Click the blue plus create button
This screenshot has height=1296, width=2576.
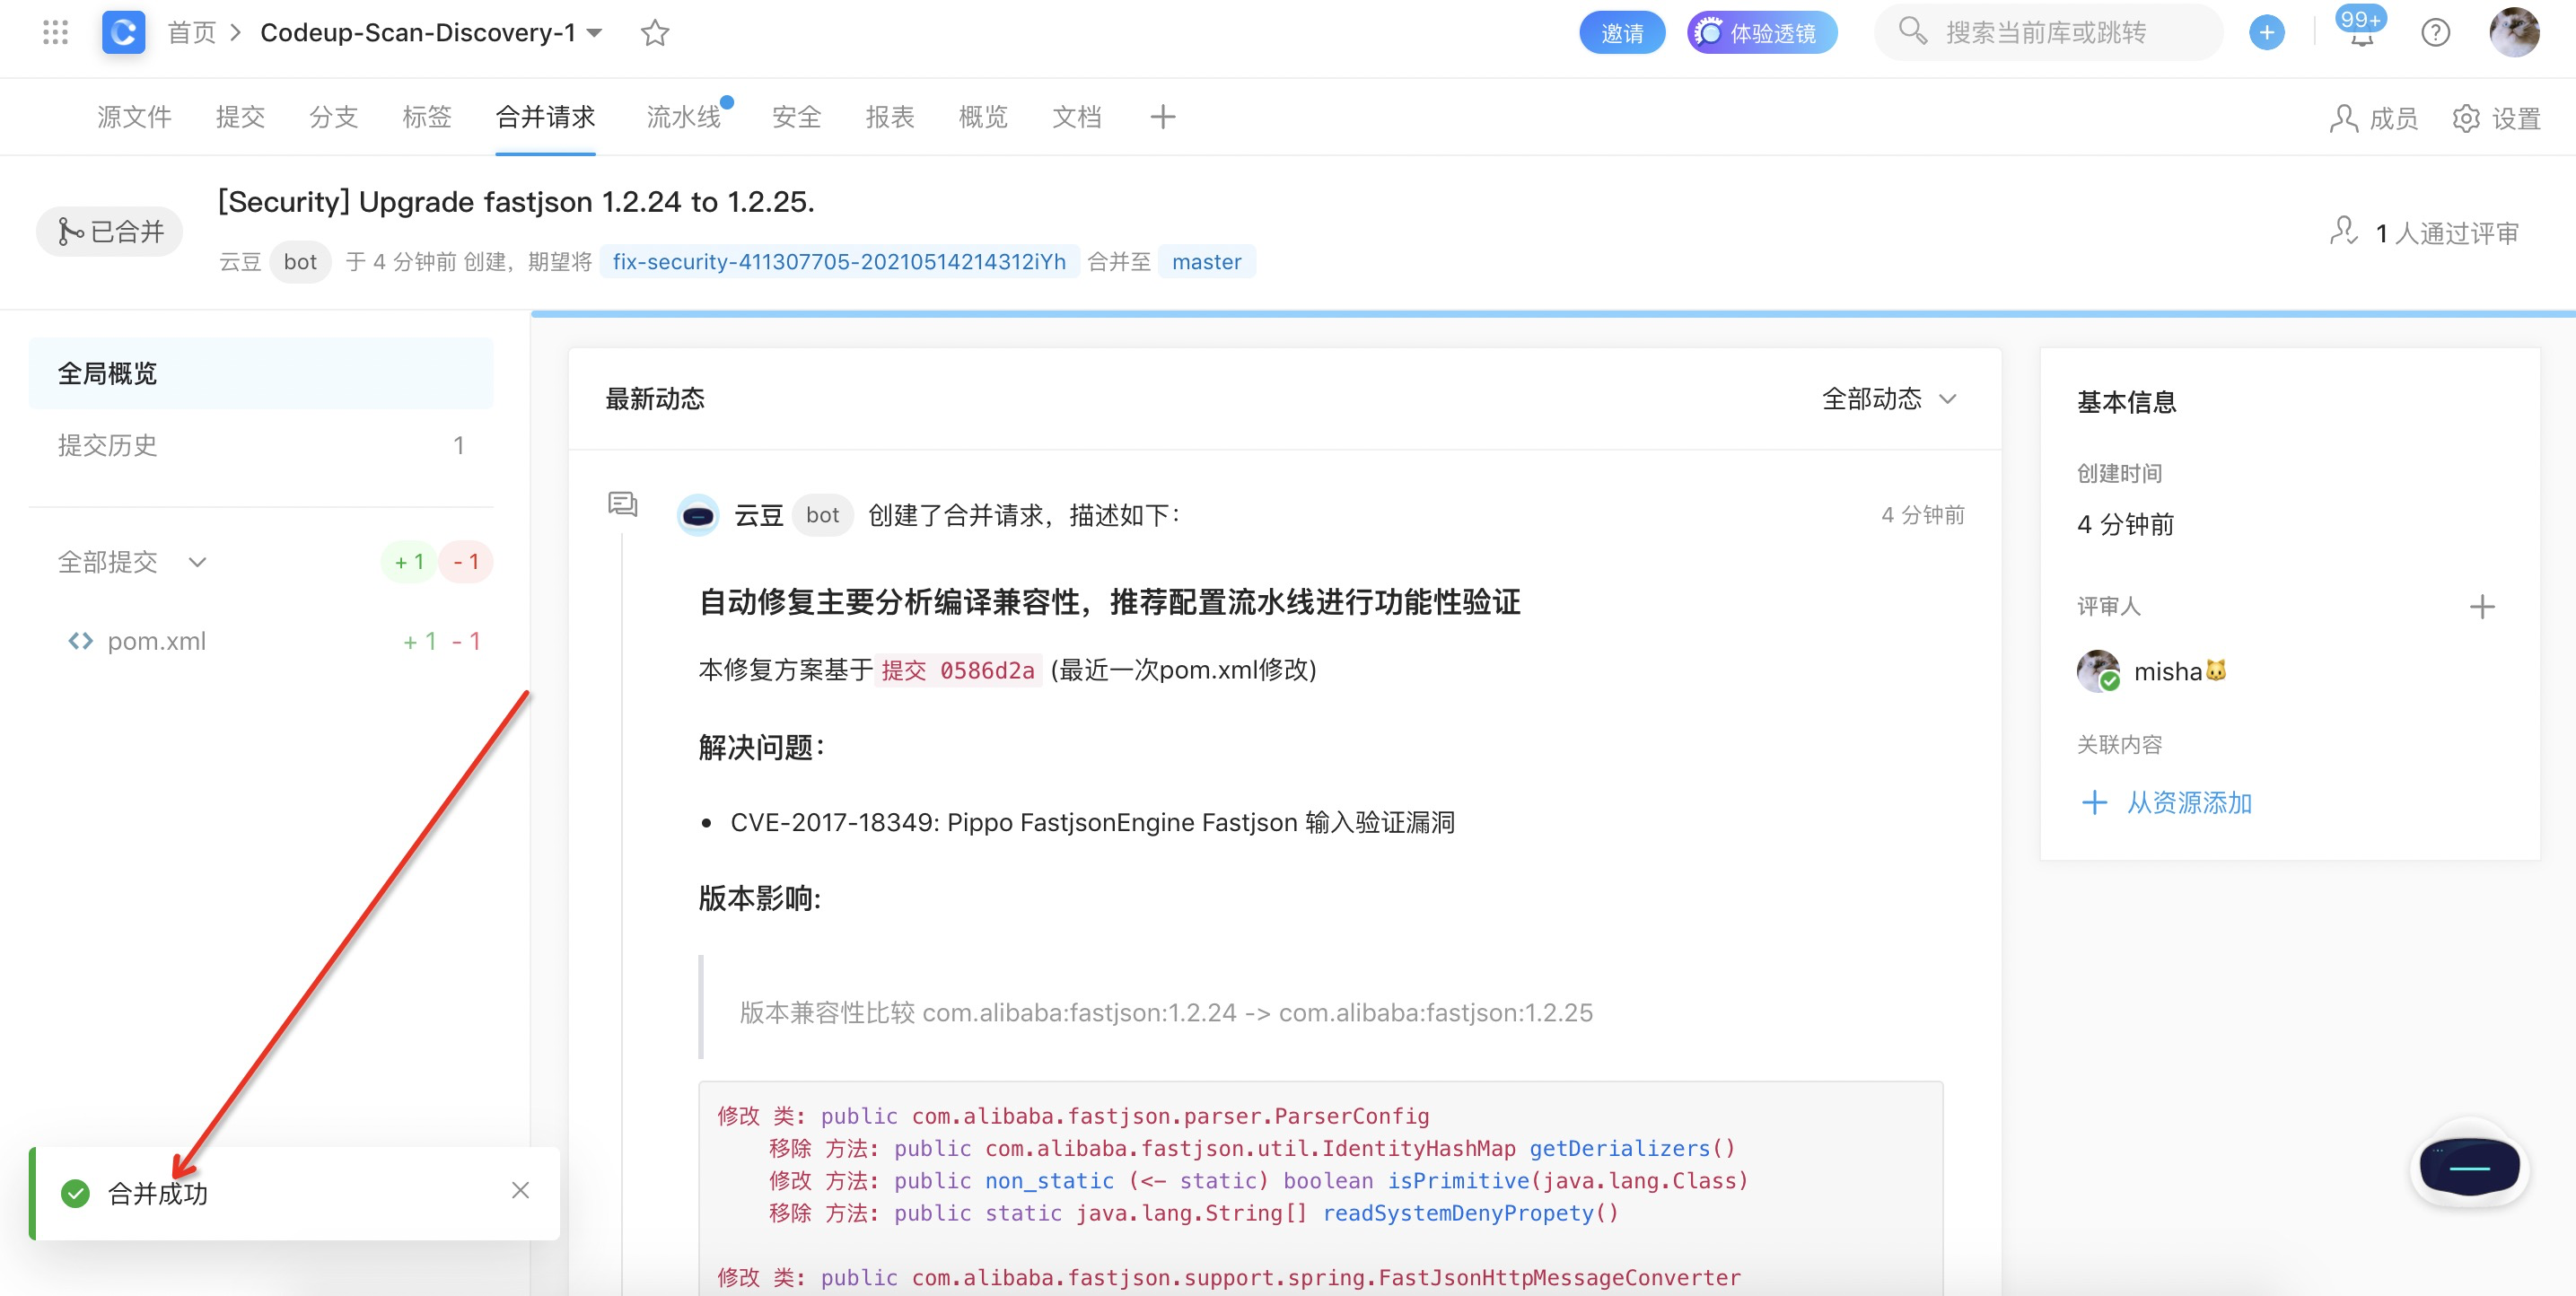(x=2267, y=33)
